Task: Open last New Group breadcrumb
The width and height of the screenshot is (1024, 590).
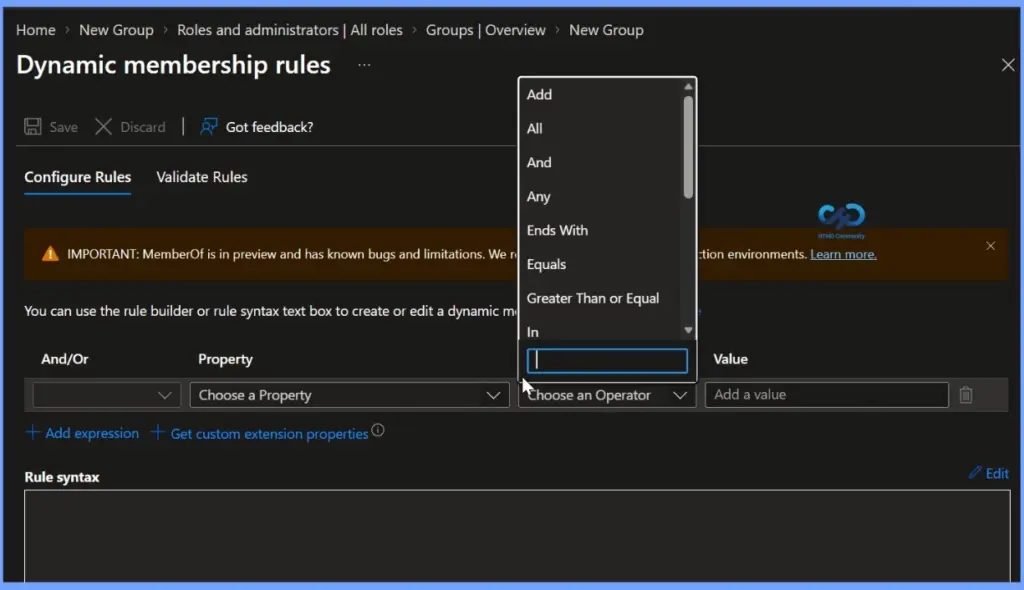Action: coord(606,30)
